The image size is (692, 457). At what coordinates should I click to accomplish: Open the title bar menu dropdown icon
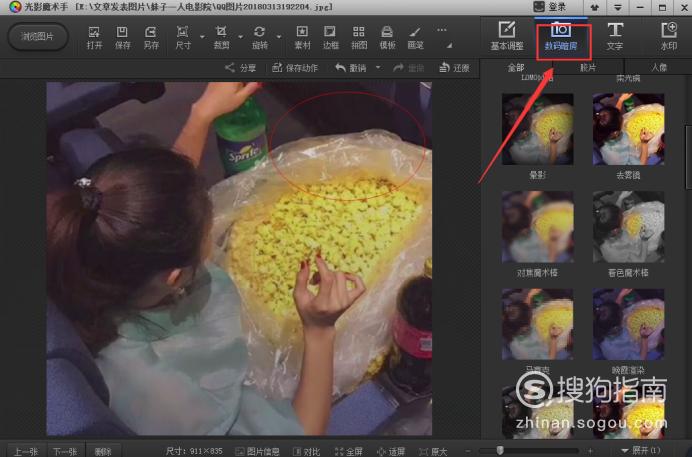(x=617, y=7)
